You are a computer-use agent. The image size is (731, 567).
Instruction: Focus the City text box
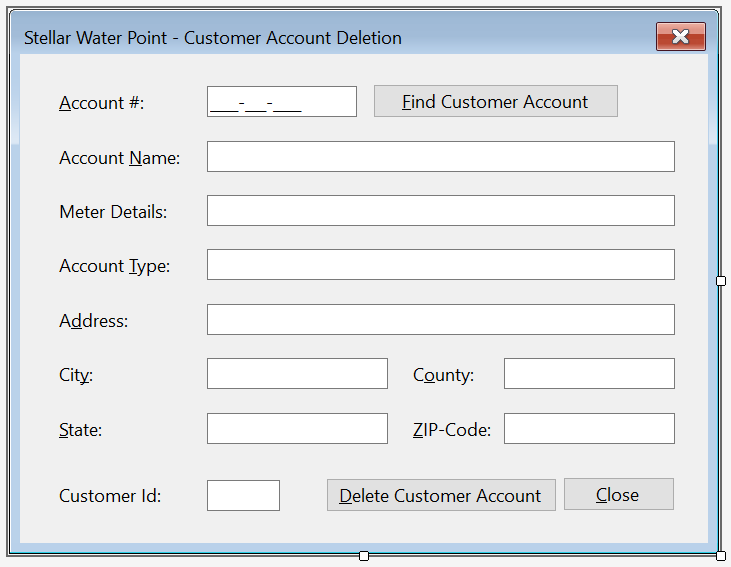(x=297, y=373)
